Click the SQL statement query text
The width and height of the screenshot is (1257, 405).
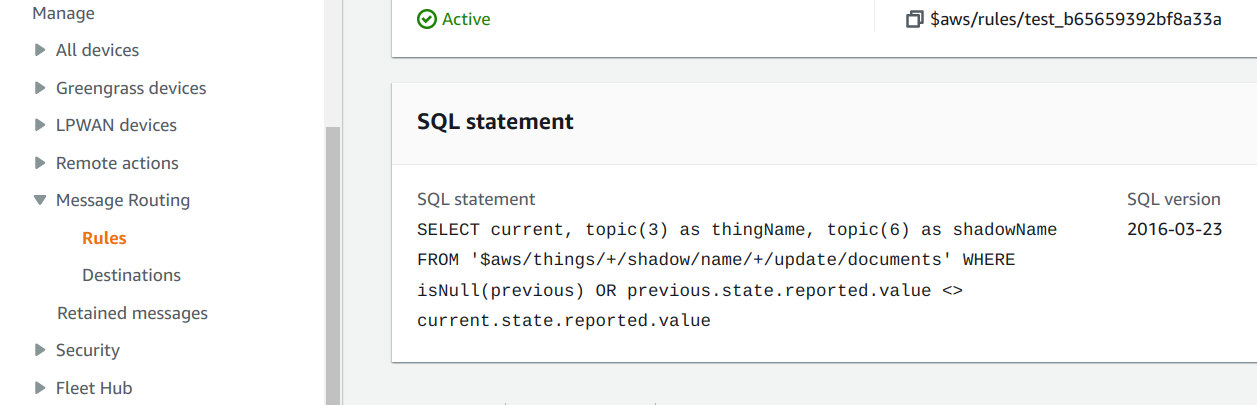(737, 275)
